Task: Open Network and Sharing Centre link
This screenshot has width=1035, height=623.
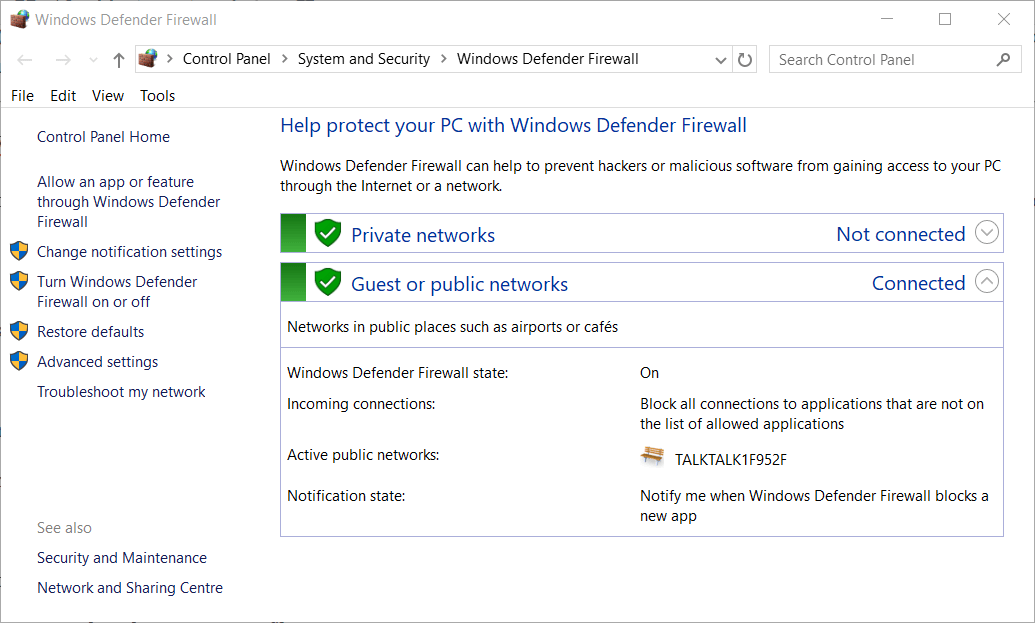Action: pos(130,587)
